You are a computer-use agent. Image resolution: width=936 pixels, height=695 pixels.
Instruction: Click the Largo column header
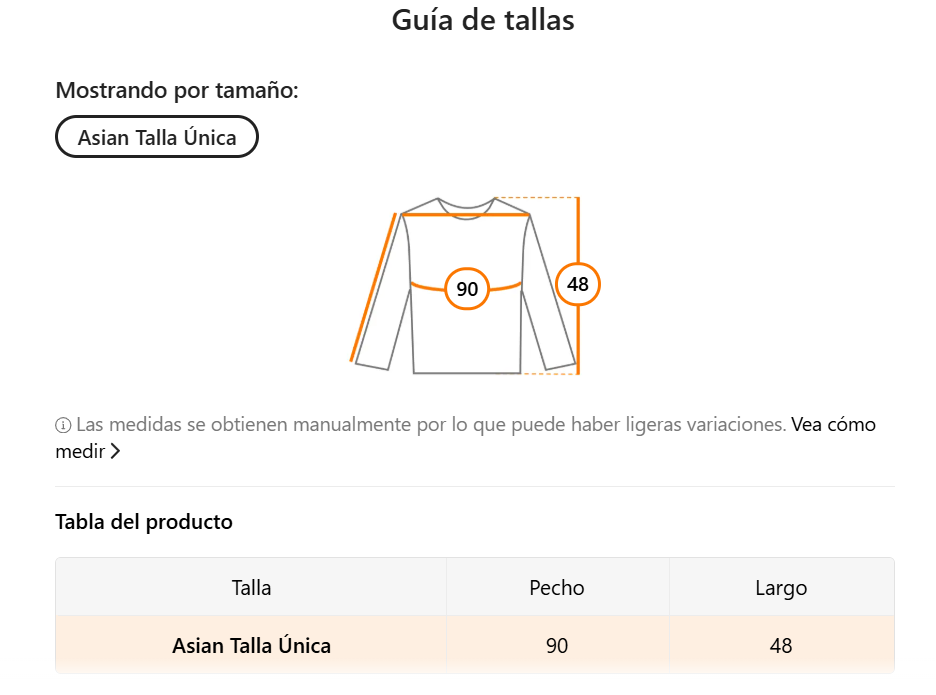781,588
